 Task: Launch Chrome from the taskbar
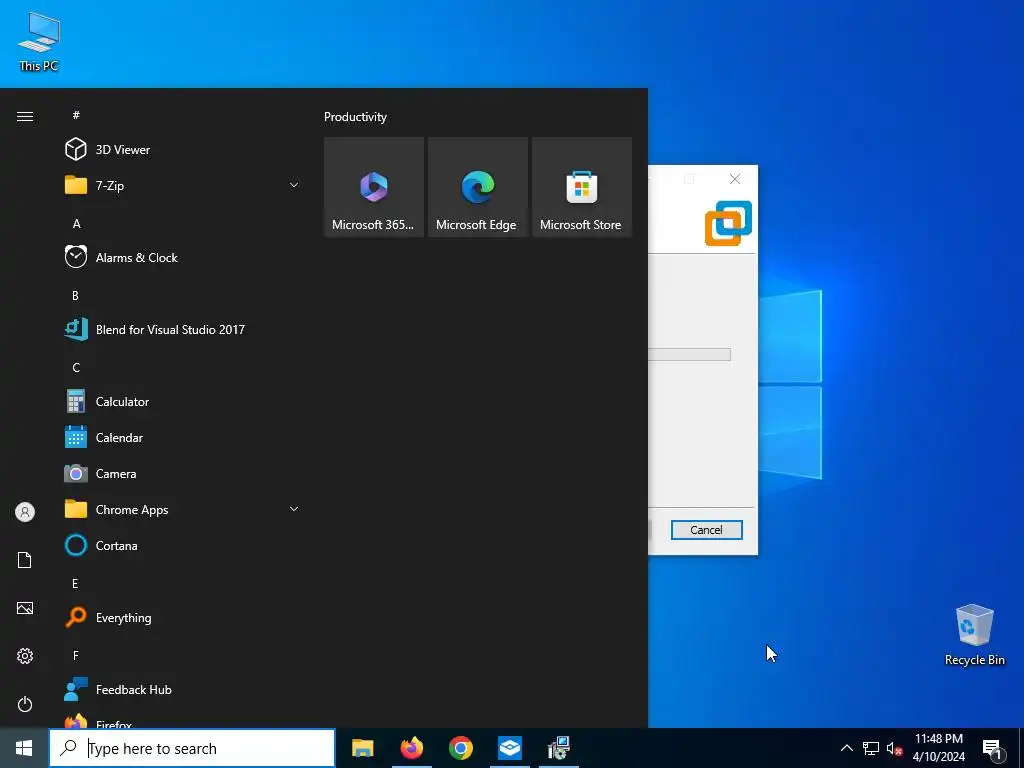pos(460,748)
